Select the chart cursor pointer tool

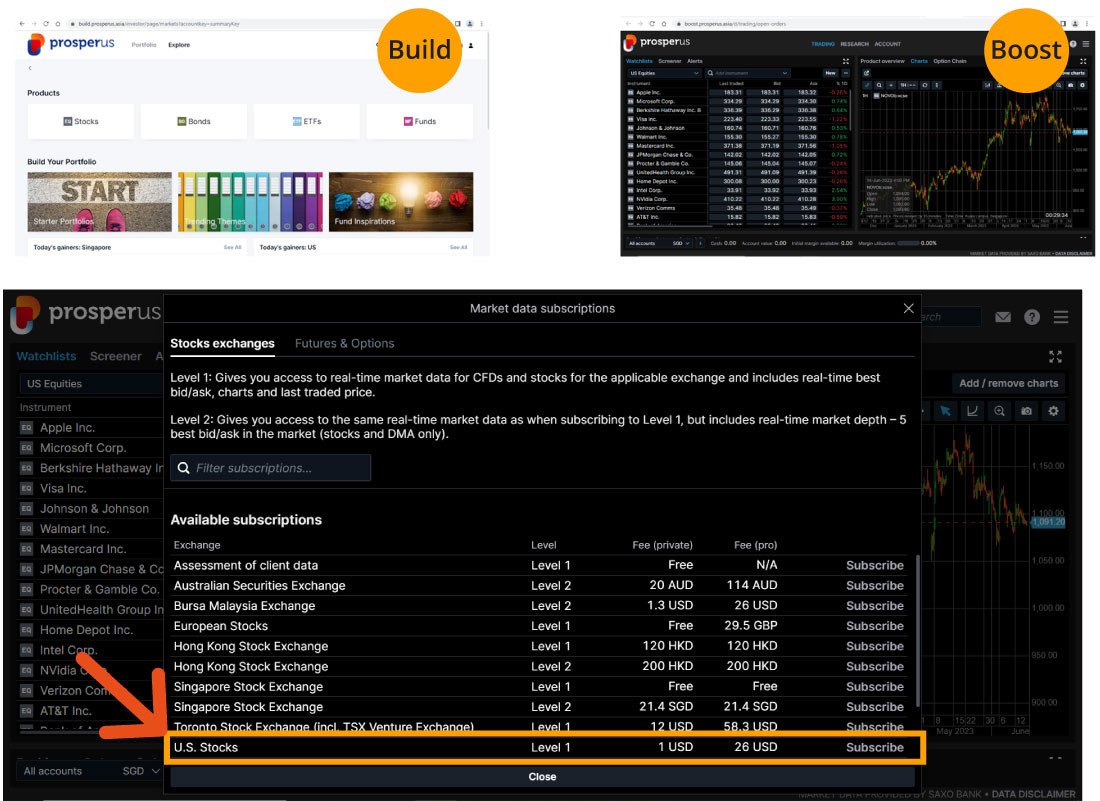click(x=945, y=411)
